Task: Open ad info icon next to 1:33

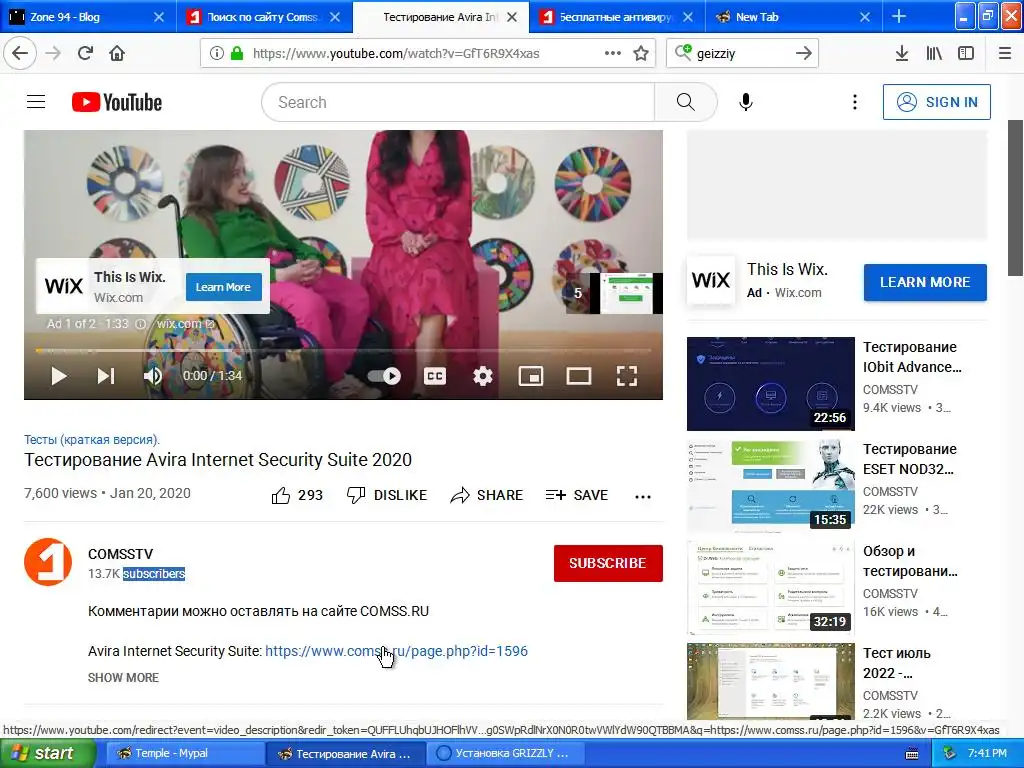Action: [x=140, y=323]
